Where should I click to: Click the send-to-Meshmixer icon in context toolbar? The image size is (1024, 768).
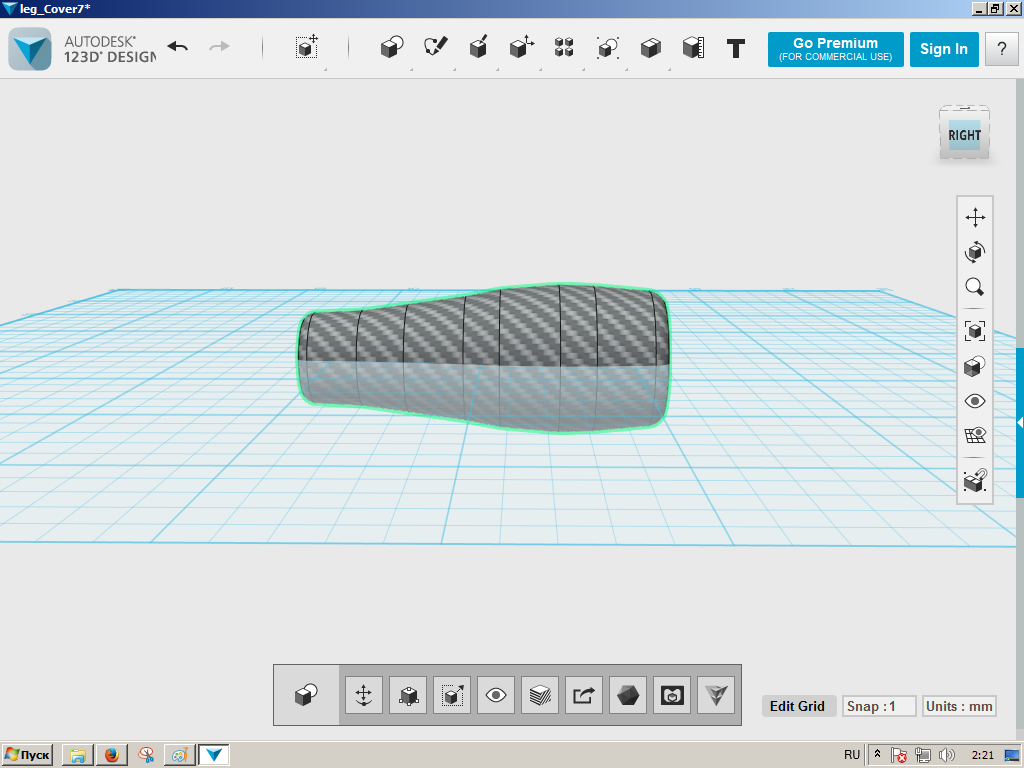pyautogui.click(x=672, y=695)
